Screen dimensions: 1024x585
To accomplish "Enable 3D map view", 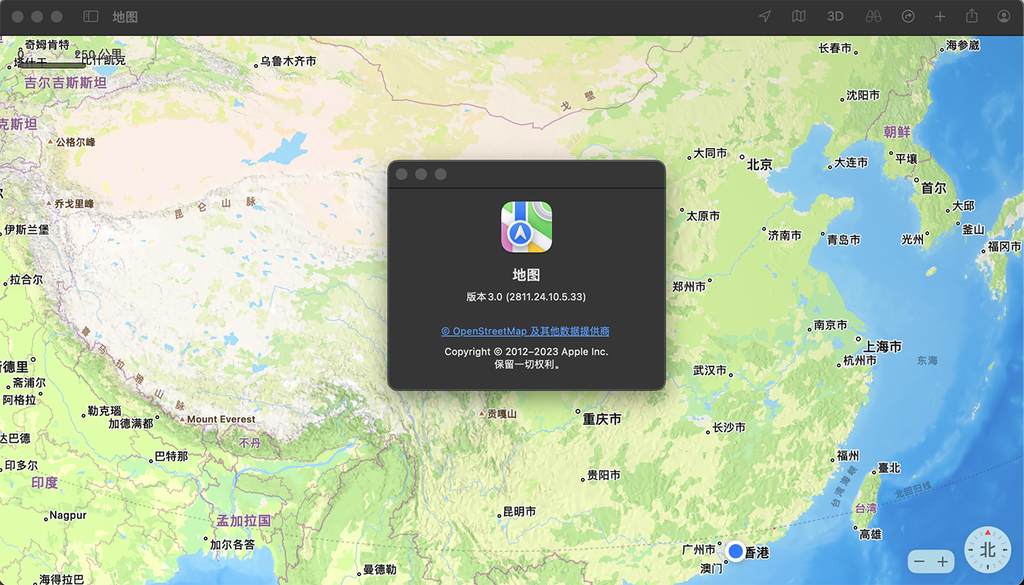I will [x=835, y=16].
